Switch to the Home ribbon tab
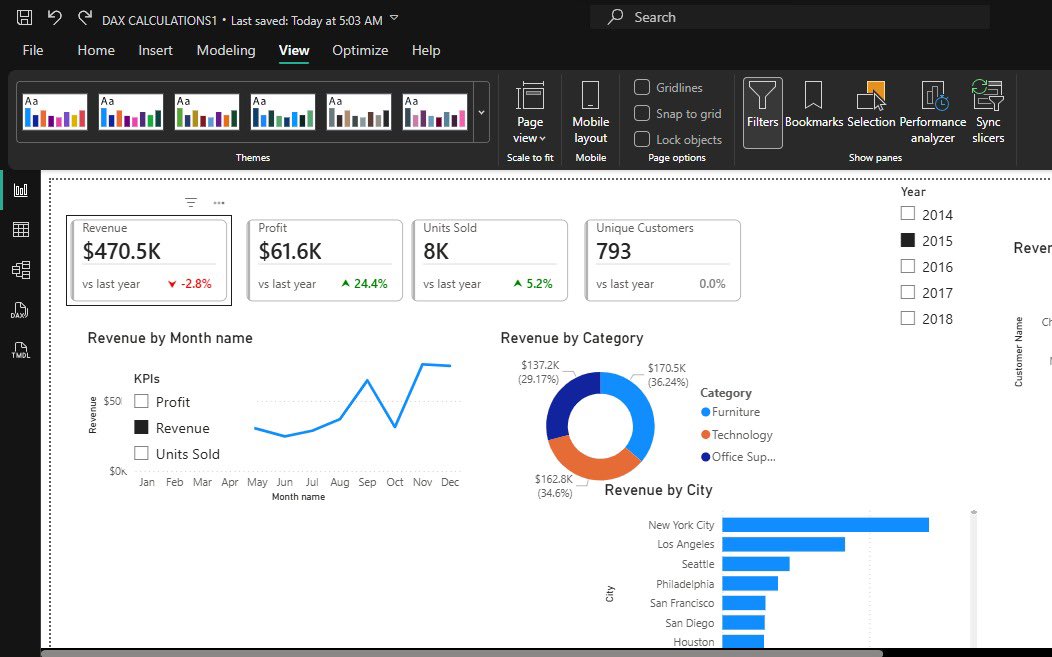 coord(96,50)
